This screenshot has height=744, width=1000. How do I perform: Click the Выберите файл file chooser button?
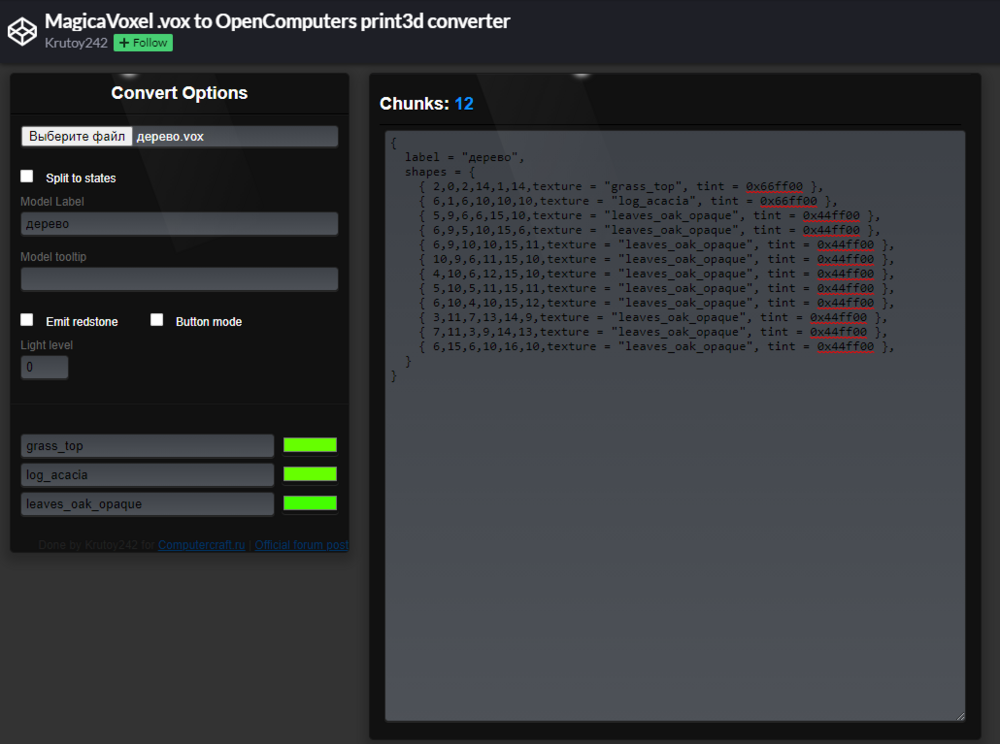[x=77, y=136]
